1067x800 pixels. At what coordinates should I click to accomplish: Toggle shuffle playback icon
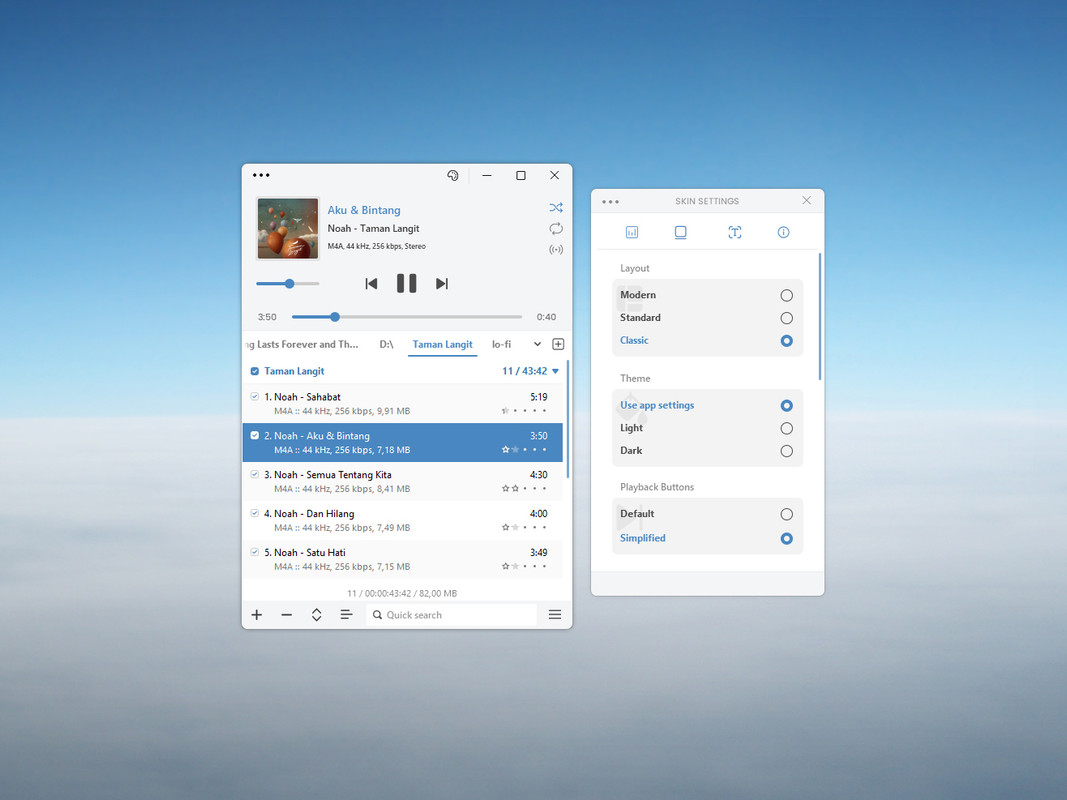[x=556, y=207]
